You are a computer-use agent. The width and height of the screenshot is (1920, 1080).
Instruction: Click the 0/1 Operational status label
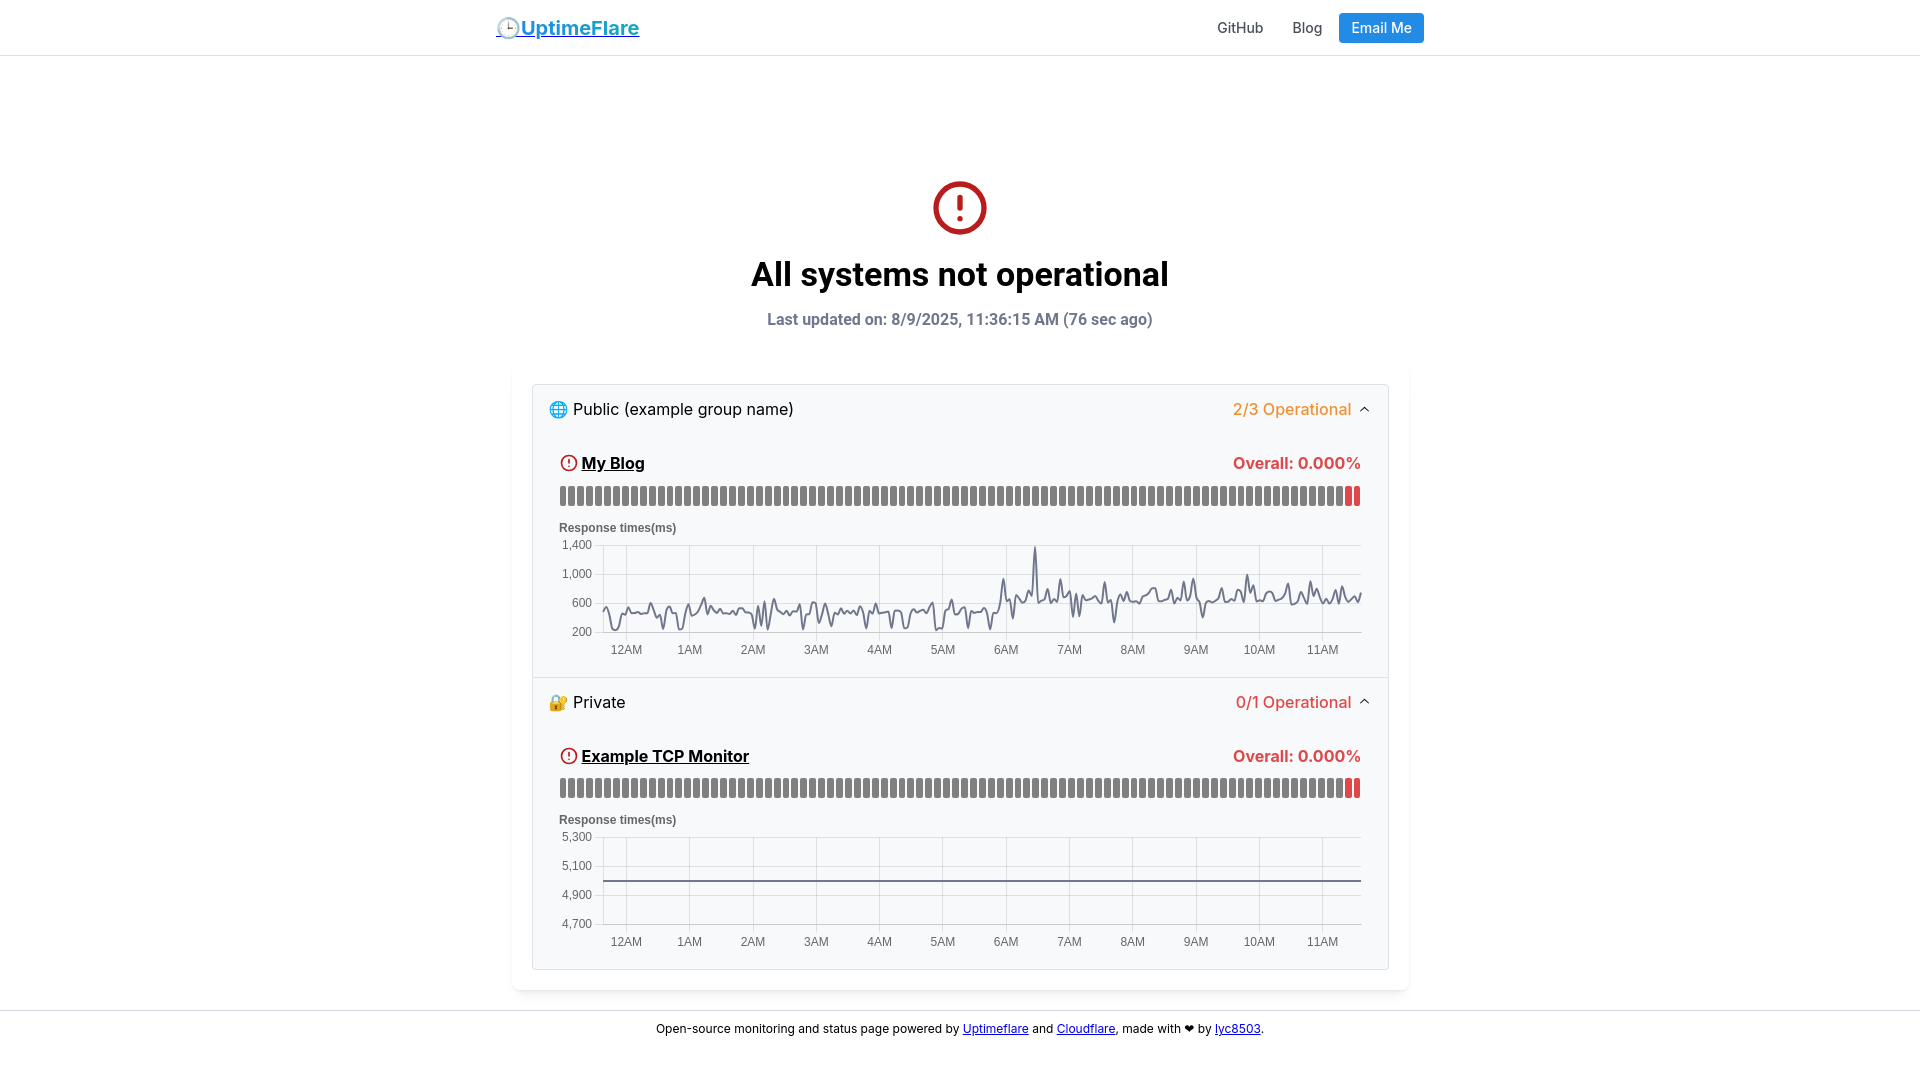pos(1294,702)
